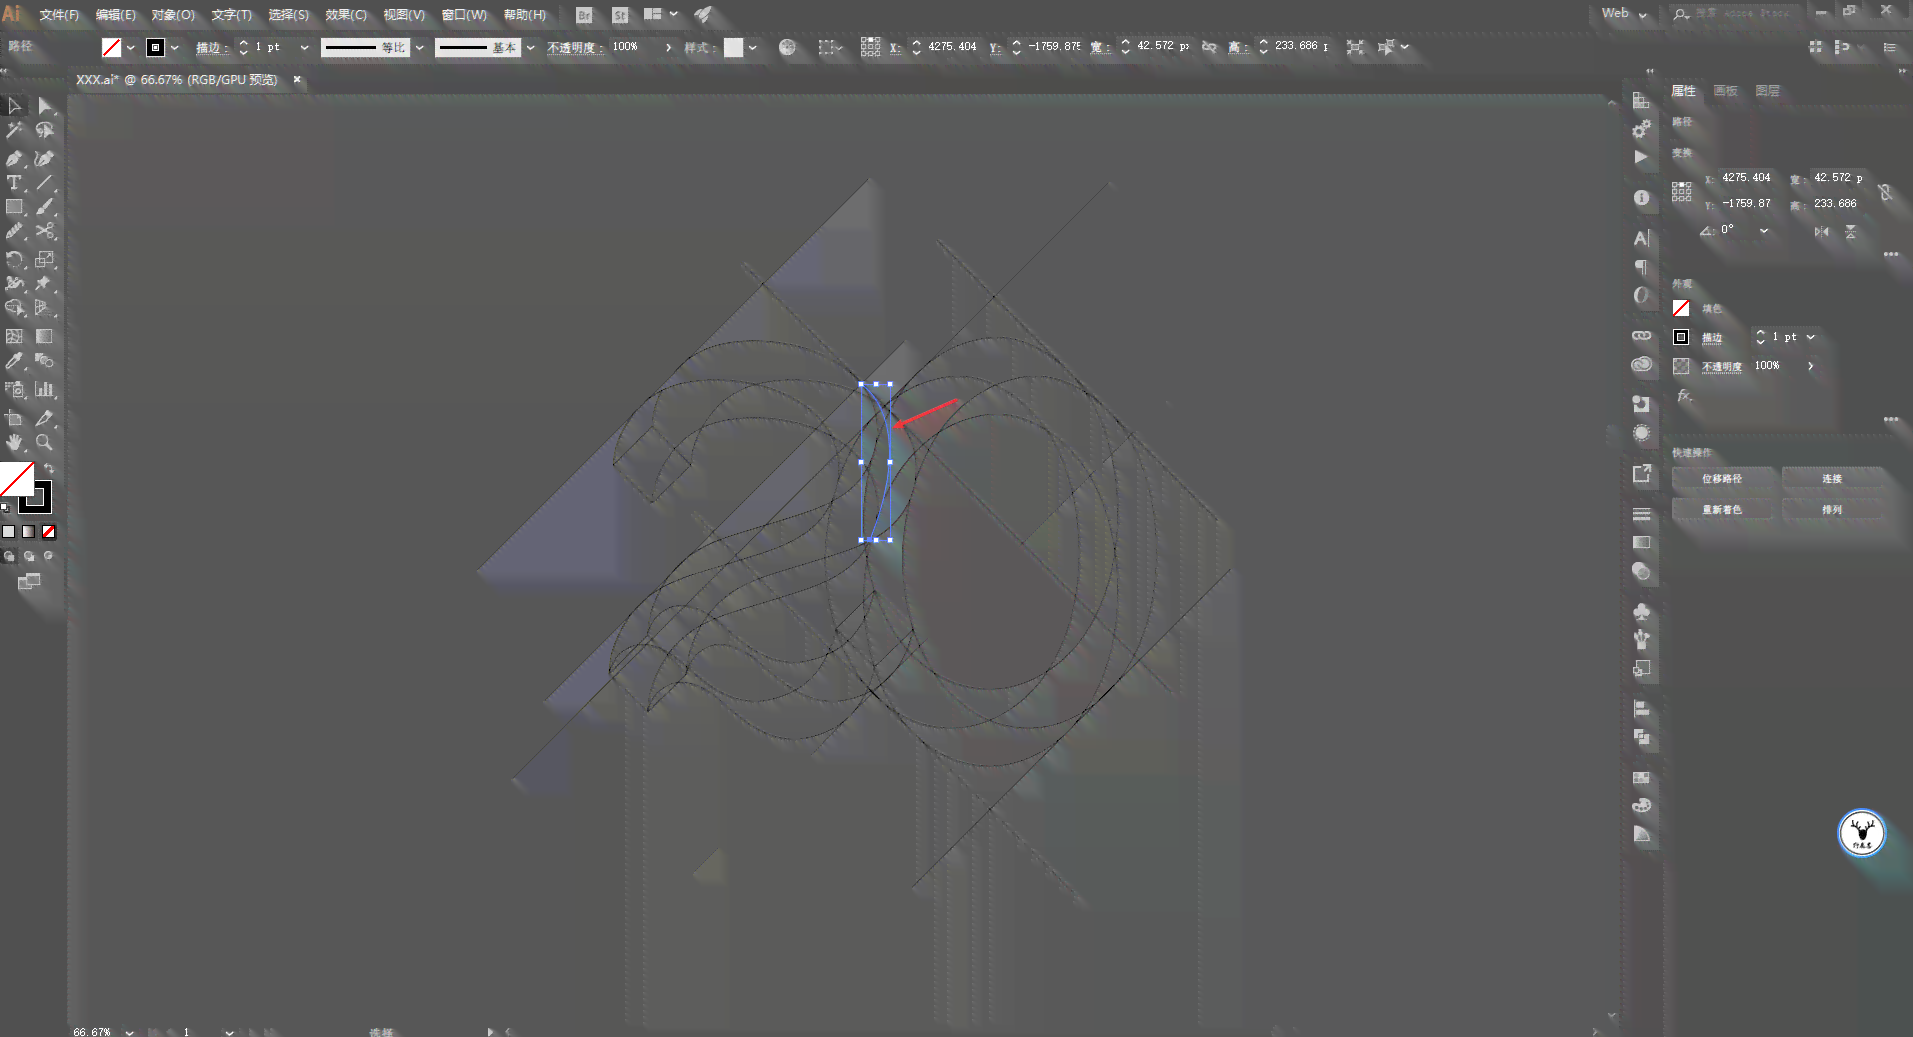Click the 位移路径 quick action button
Screen dimensions: 1913x1037
[x=1722, y=479]
